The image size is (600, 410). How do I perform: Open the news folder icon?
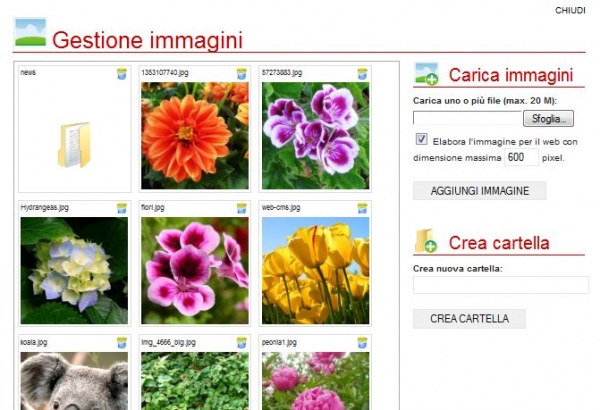[74, 145]
